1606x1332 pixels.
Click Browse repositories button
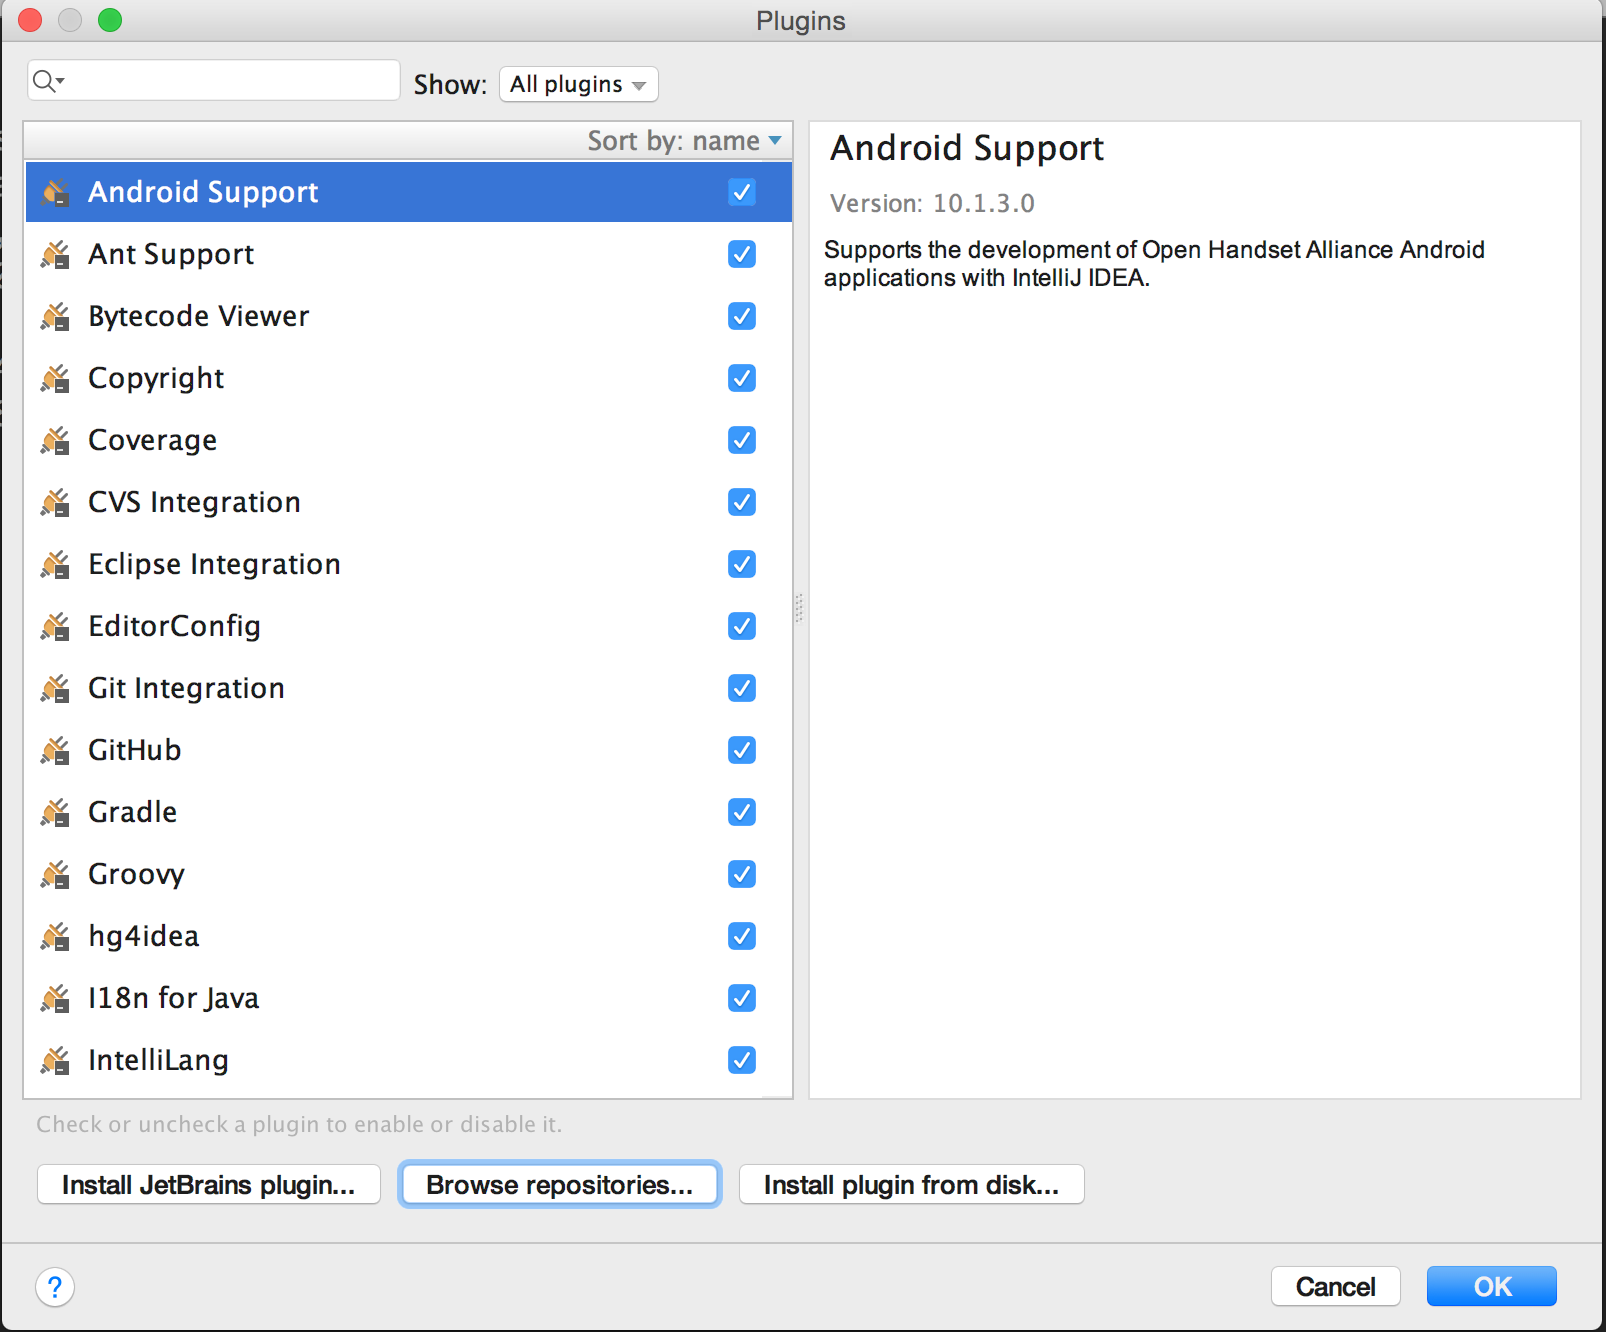pos(559,1185)
